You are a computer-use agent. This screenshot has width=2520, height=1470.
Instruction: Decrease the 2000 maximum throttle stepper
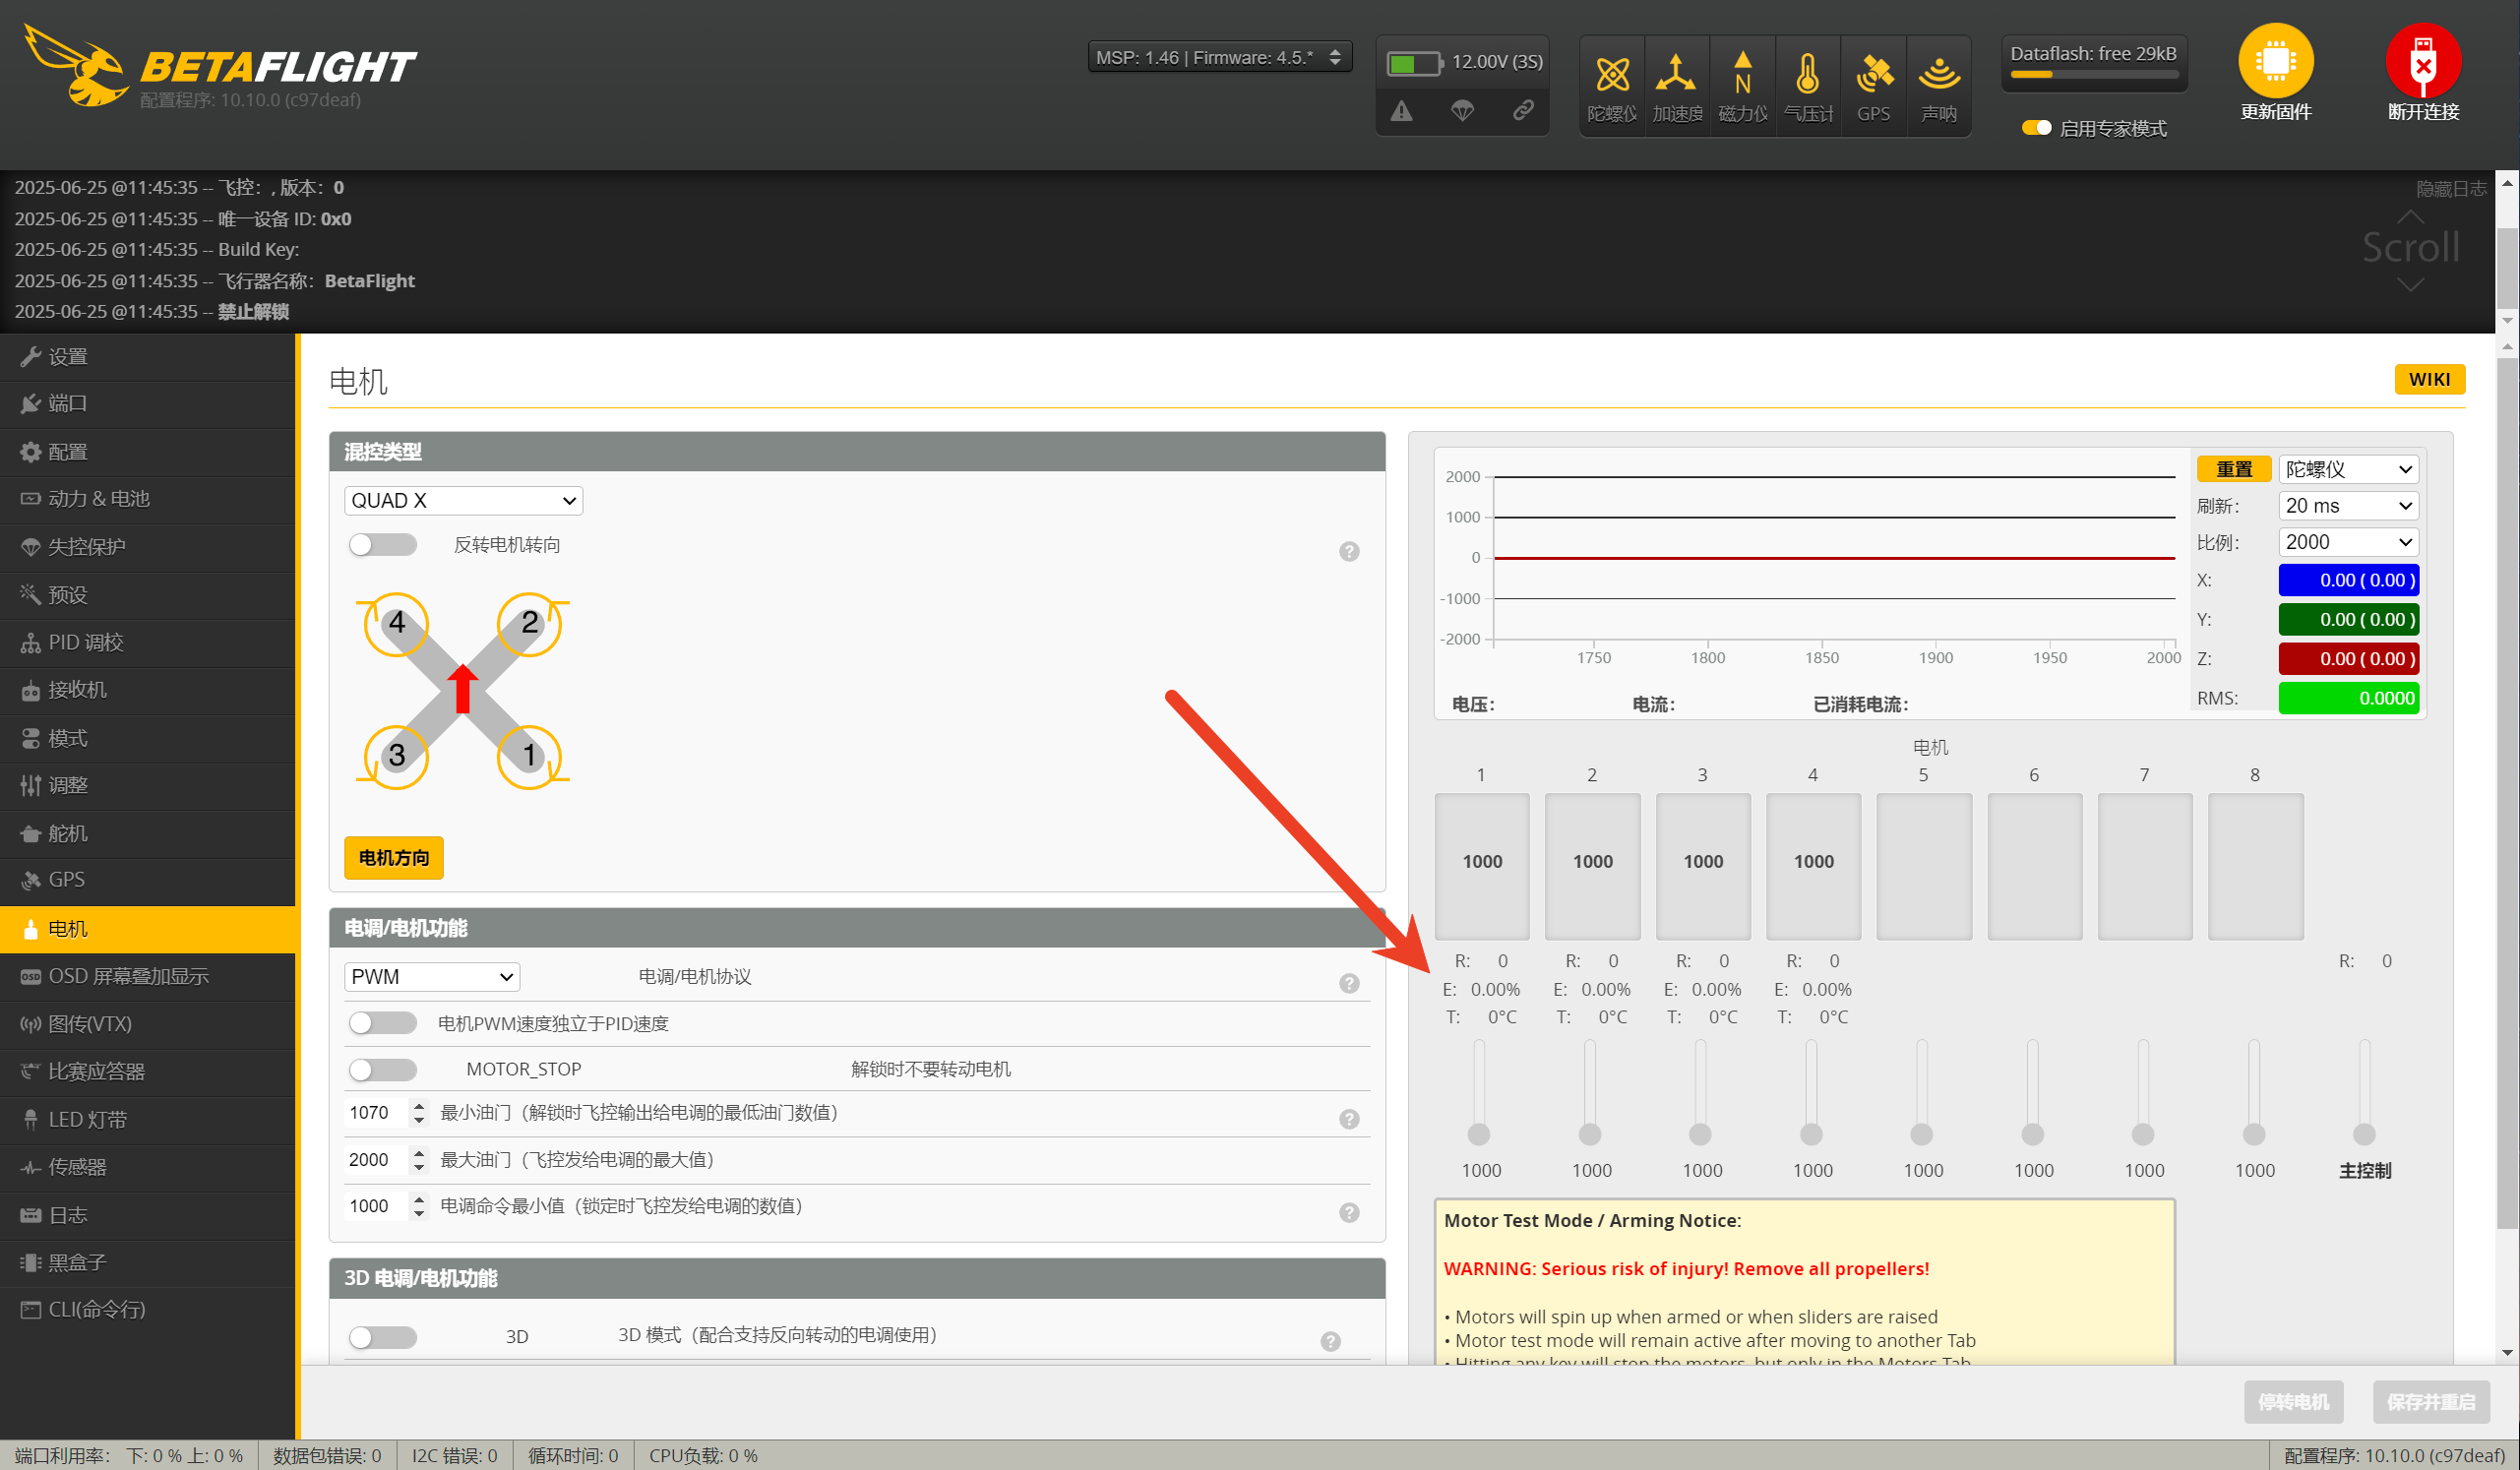coord(419,1167)
